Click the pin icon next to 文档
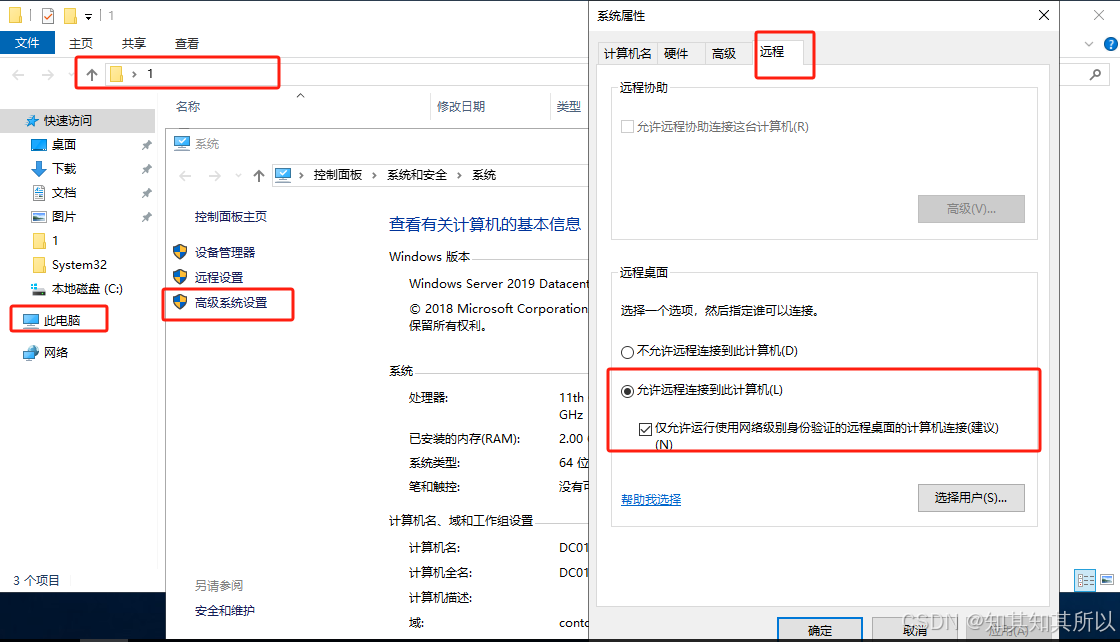Viewport: 1120px width, 642px height. (146, 193)
